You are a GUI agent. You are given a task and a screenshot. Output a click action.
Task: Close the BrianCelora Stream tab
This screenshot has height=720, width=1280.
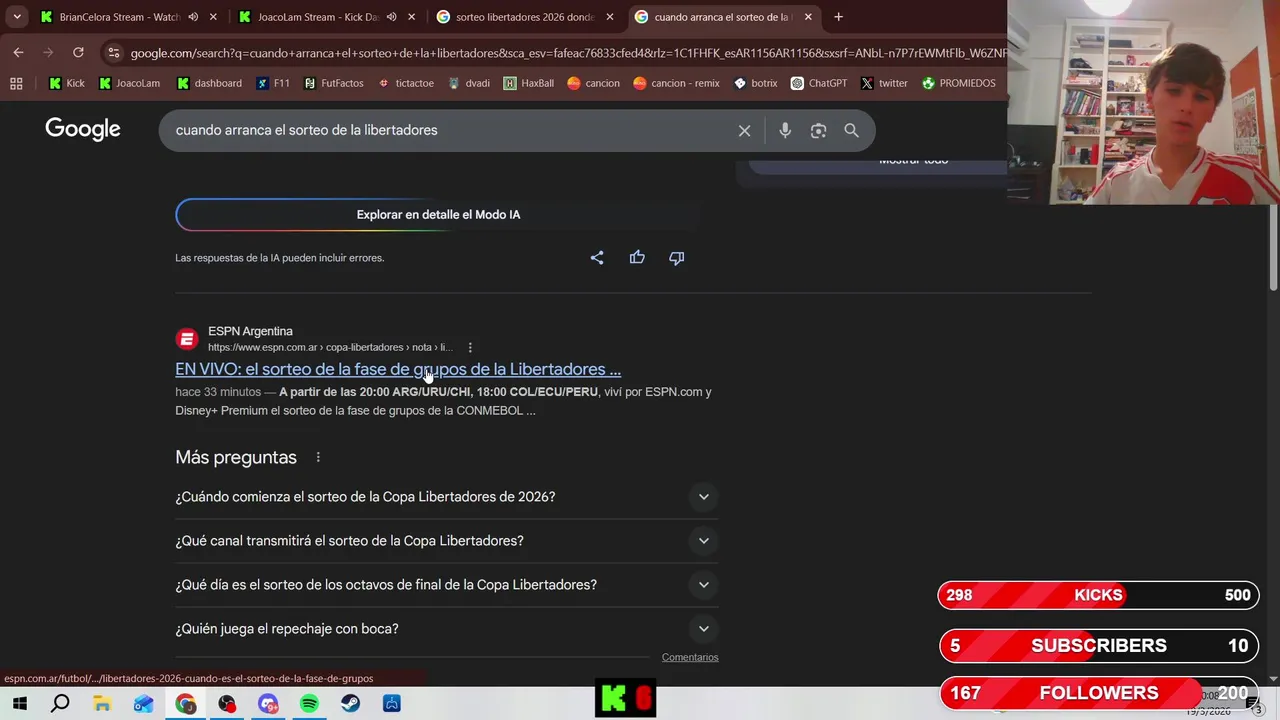[213, 17]
